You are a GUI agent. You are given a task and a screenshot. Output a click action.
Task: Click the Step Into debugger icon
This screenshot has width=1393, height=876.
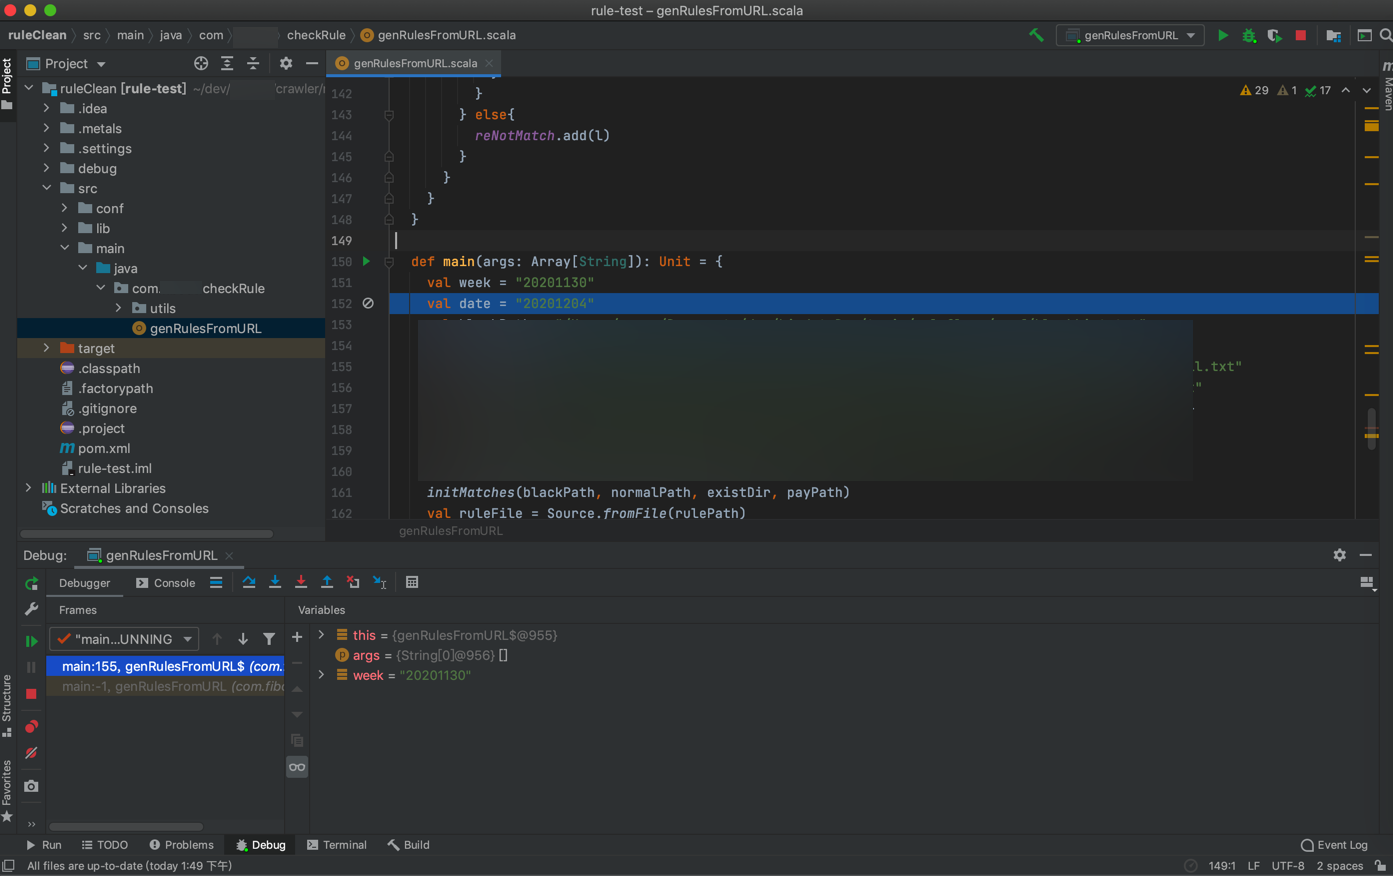pos(275,582)
